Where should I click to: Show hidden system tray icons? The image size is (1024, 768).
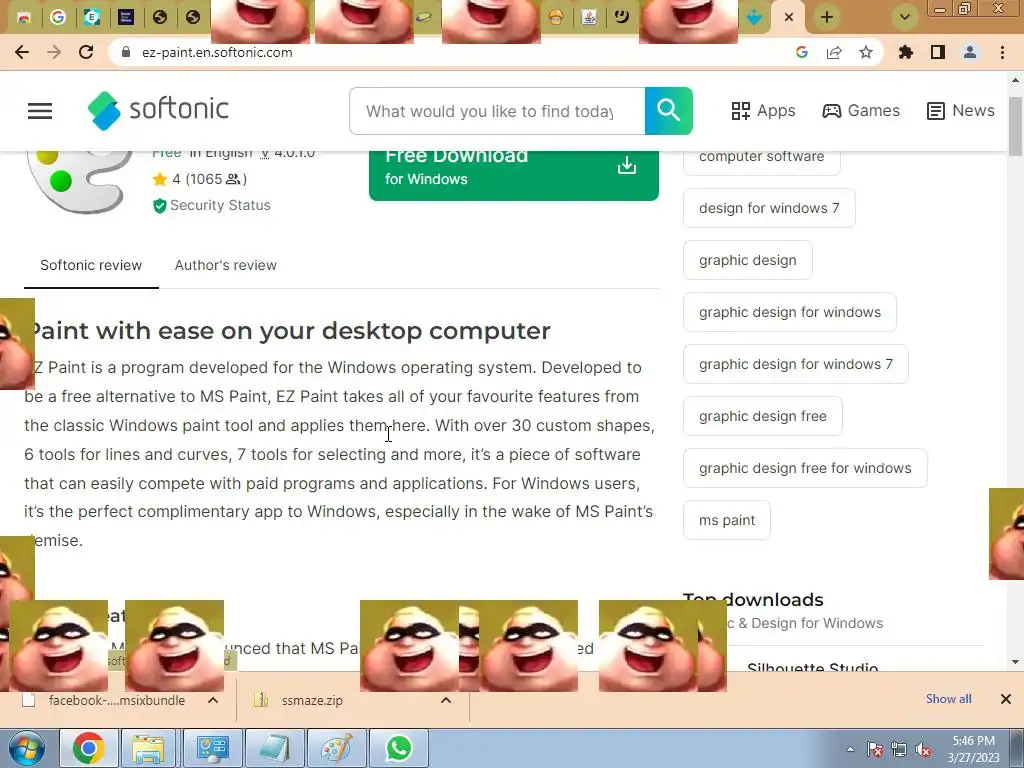850,750
